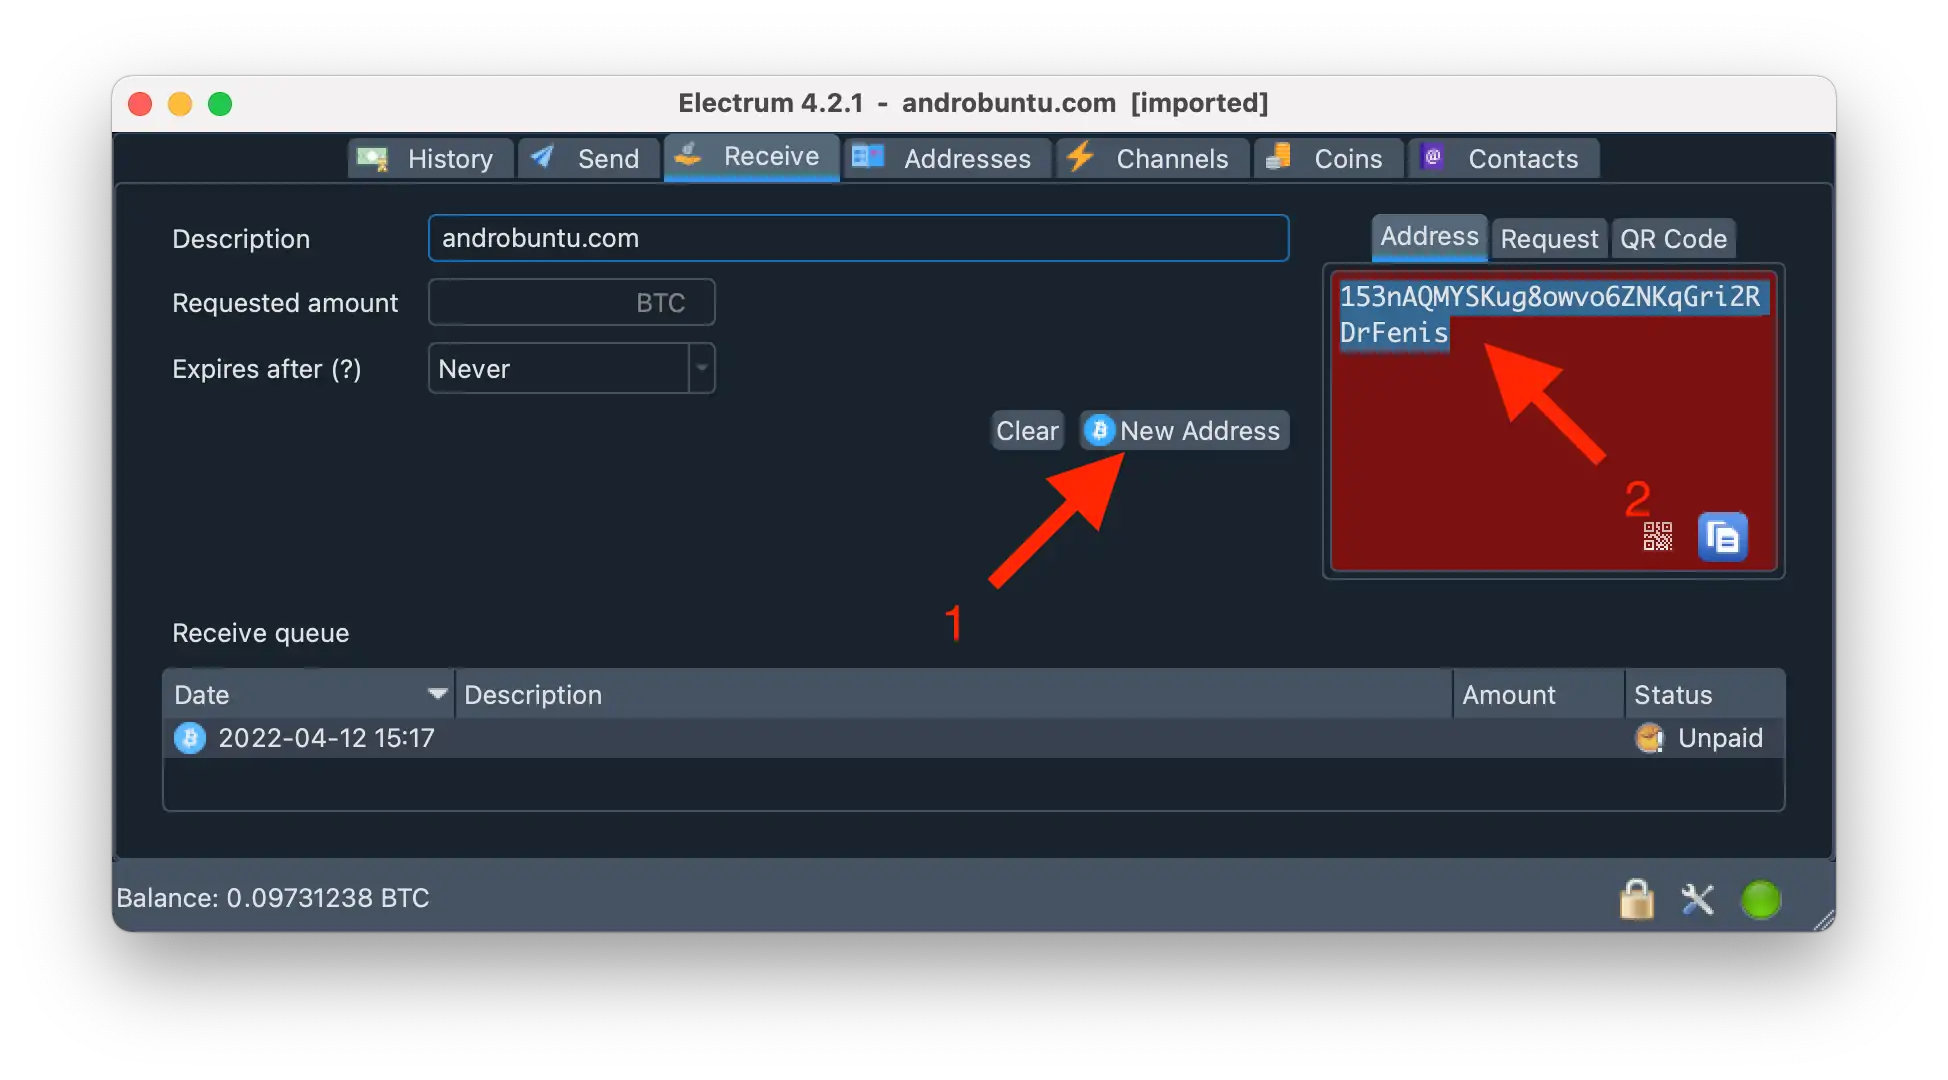Expand the Expires after dropdown showing Never
This screenshot has width=1948, height=1080.
click(702, 368)
